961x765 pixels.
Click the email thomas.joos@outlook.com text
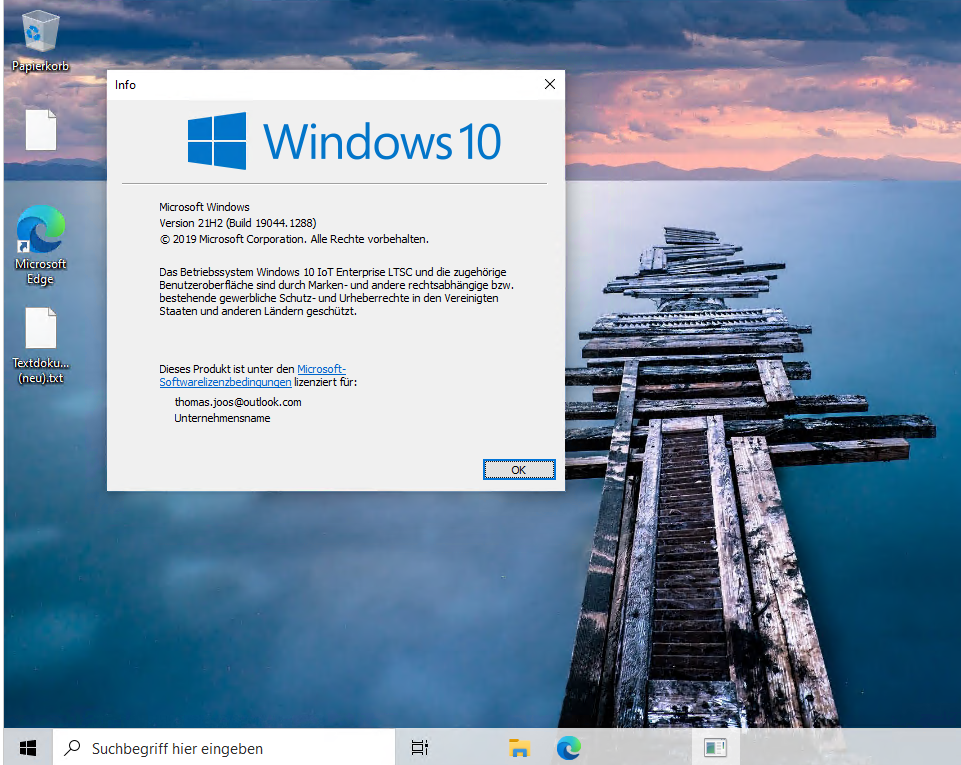[x=238, y=402]
